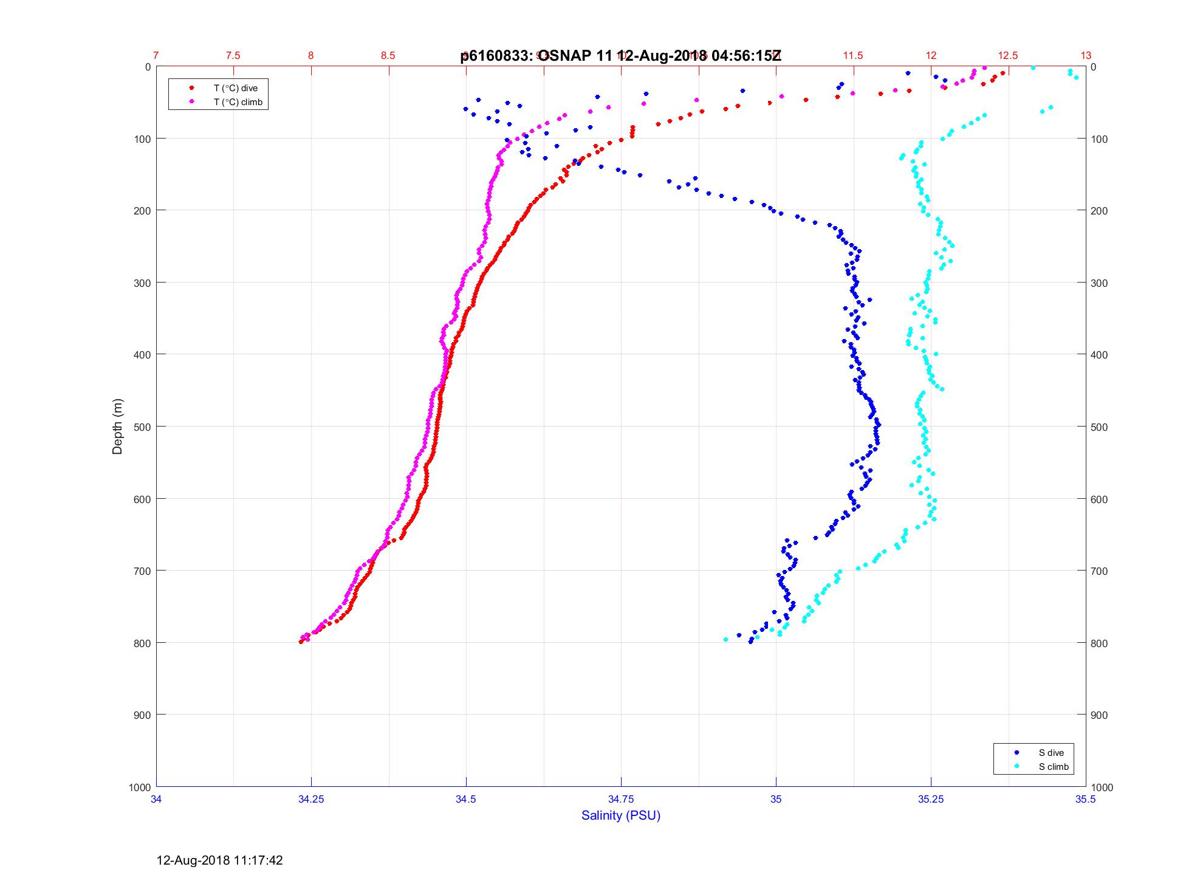Click red temperature tick label '11.5'
This screenshot has height=885, width=1200.
(x=853, y=55)
